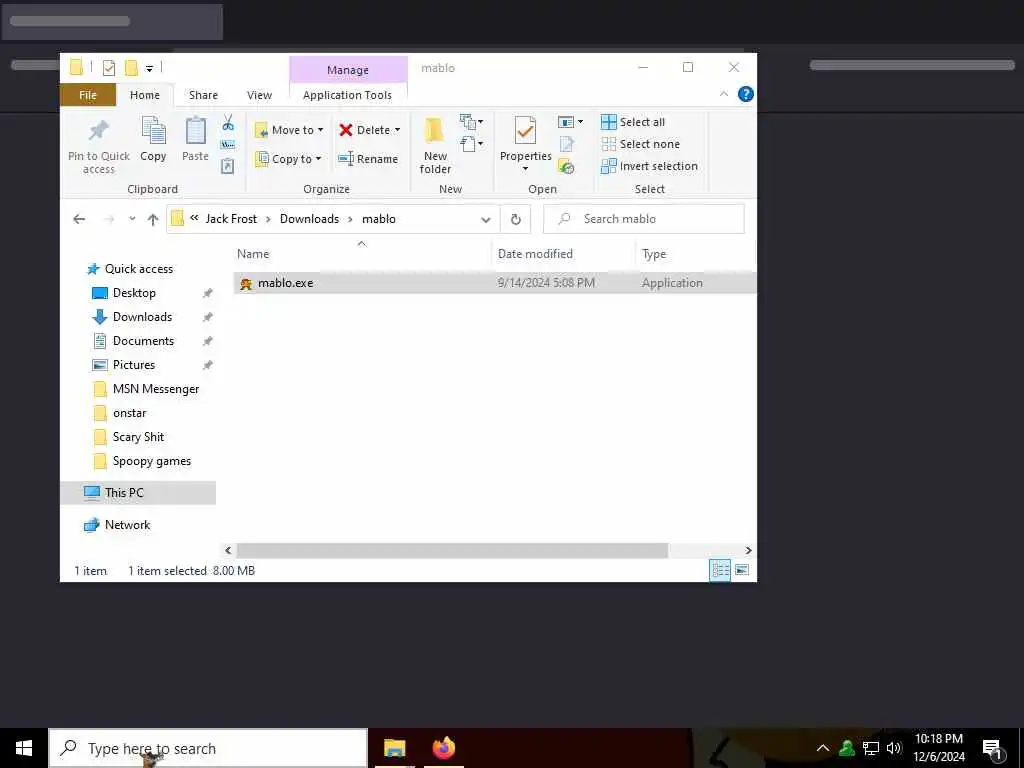This screenshot has height=768, width=1024.
Task: Click the Paste clipboard icon
Action: 195,131
